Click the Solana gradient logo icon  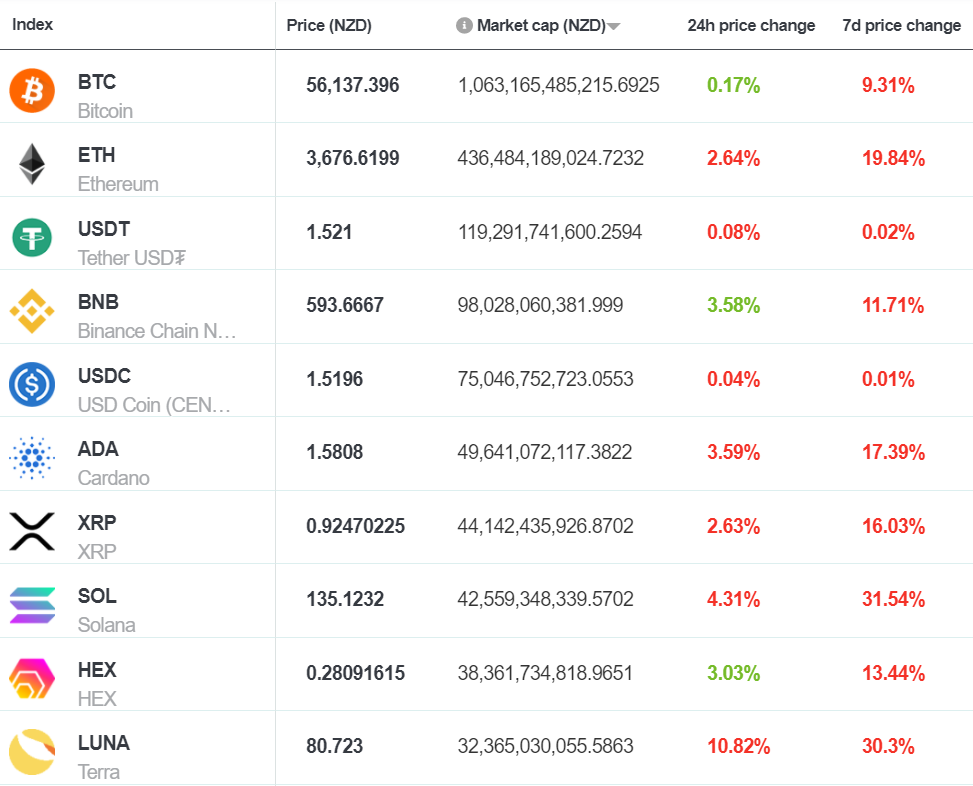pos(32,605)
